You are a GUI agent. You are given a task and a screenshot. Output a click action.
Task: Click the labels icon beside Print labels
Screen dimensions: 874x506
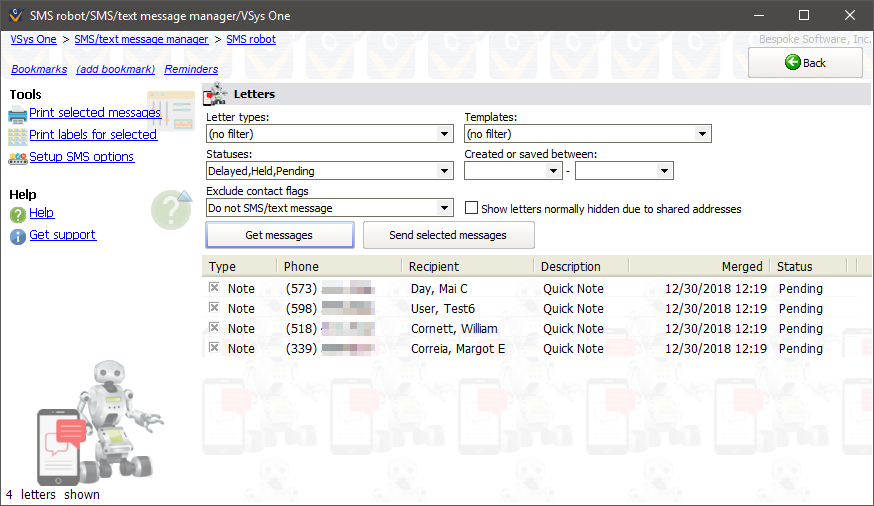[18, 135]
